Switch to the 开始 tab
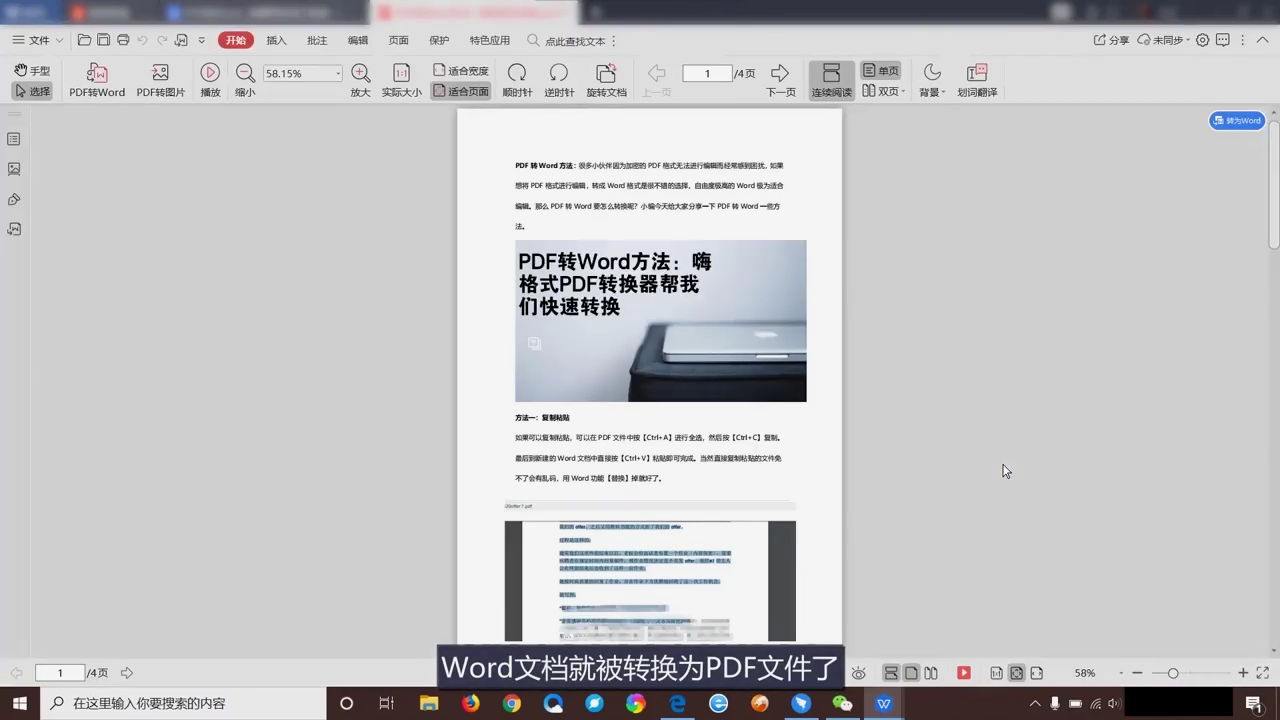Image resolution: width=1280 pixels, height=720 pixels. tap(235, 40)
